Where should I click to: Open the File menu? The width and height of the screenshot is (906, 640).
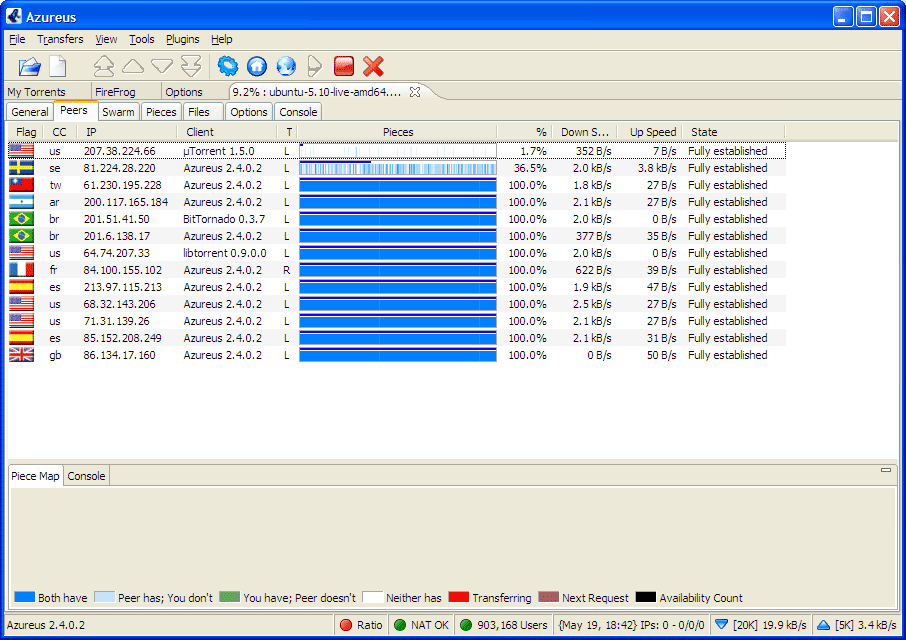tap(17, 39)
